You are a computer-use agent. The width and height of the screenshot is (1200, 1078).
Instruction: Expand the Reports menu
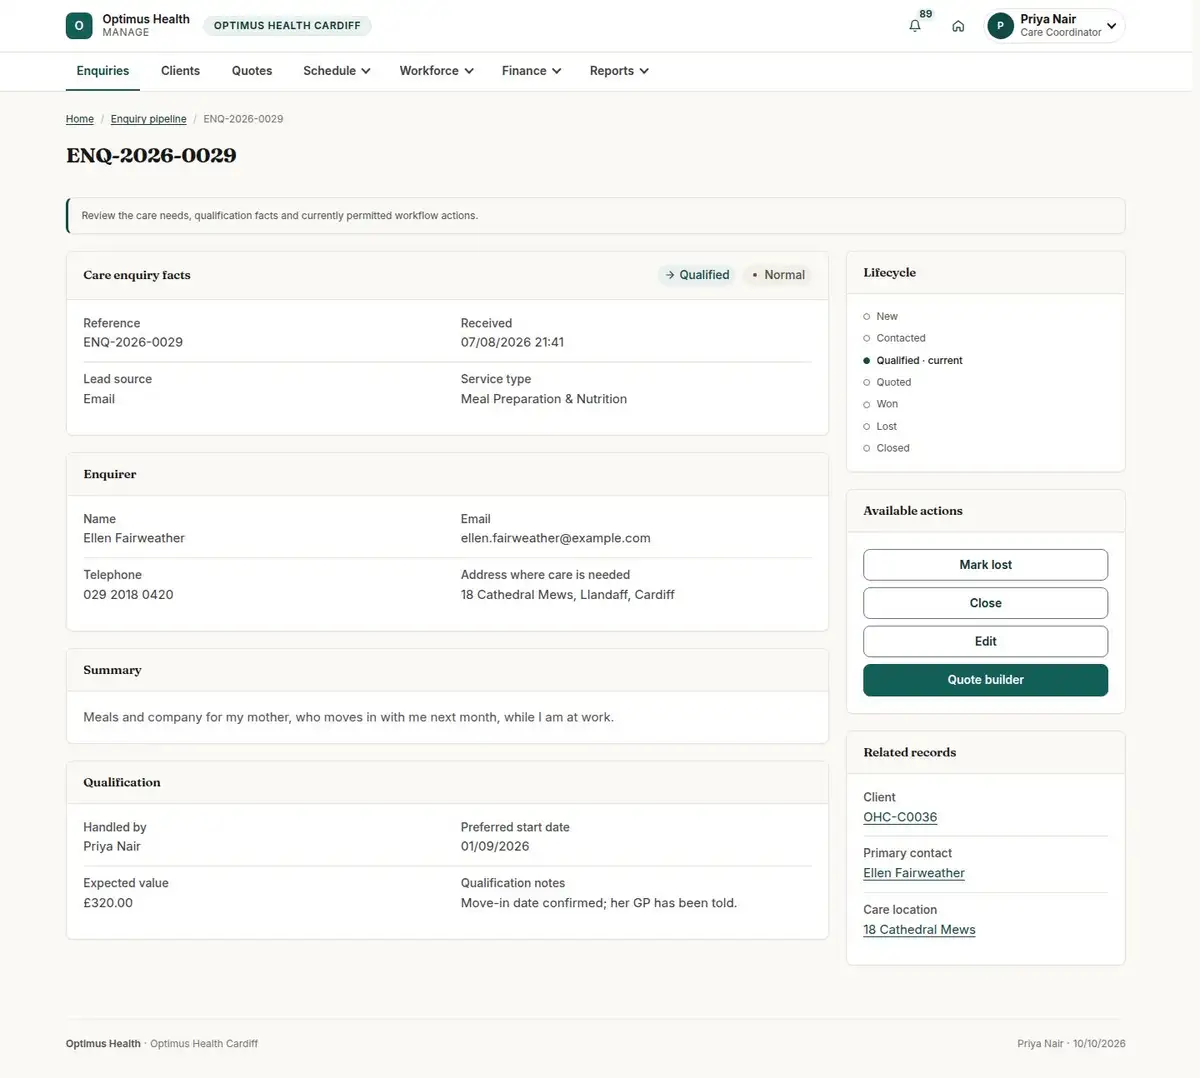pos(619,71)
